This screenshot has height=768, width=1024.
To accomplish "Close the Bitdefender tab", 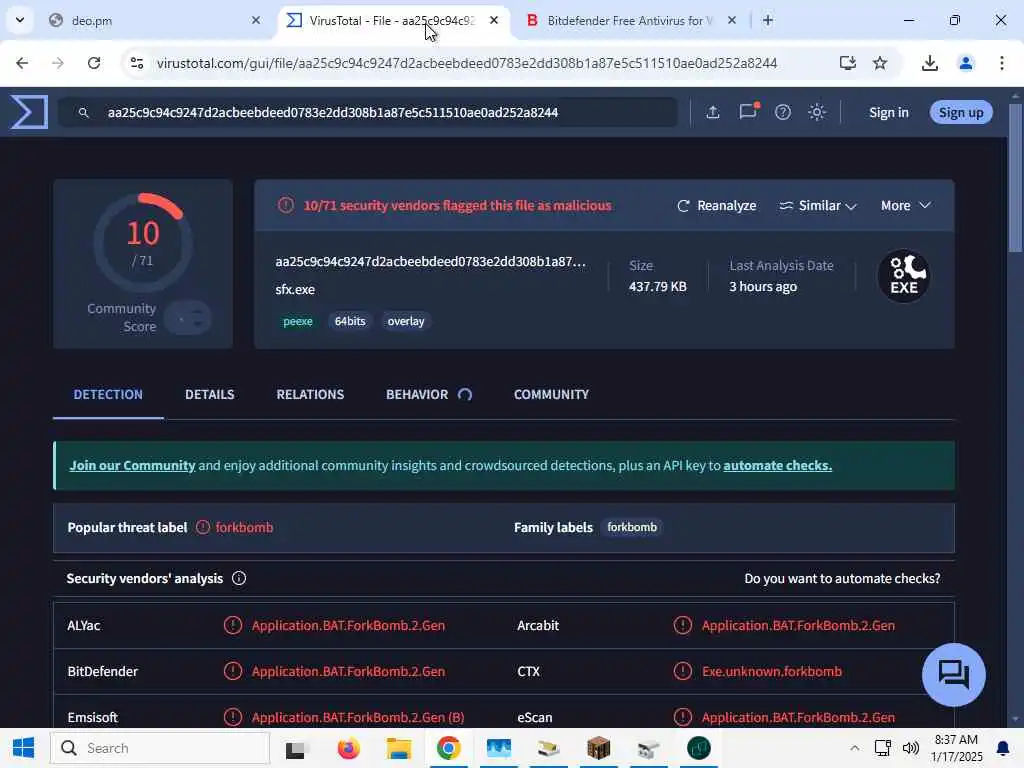I will click(x=731, y=20).
